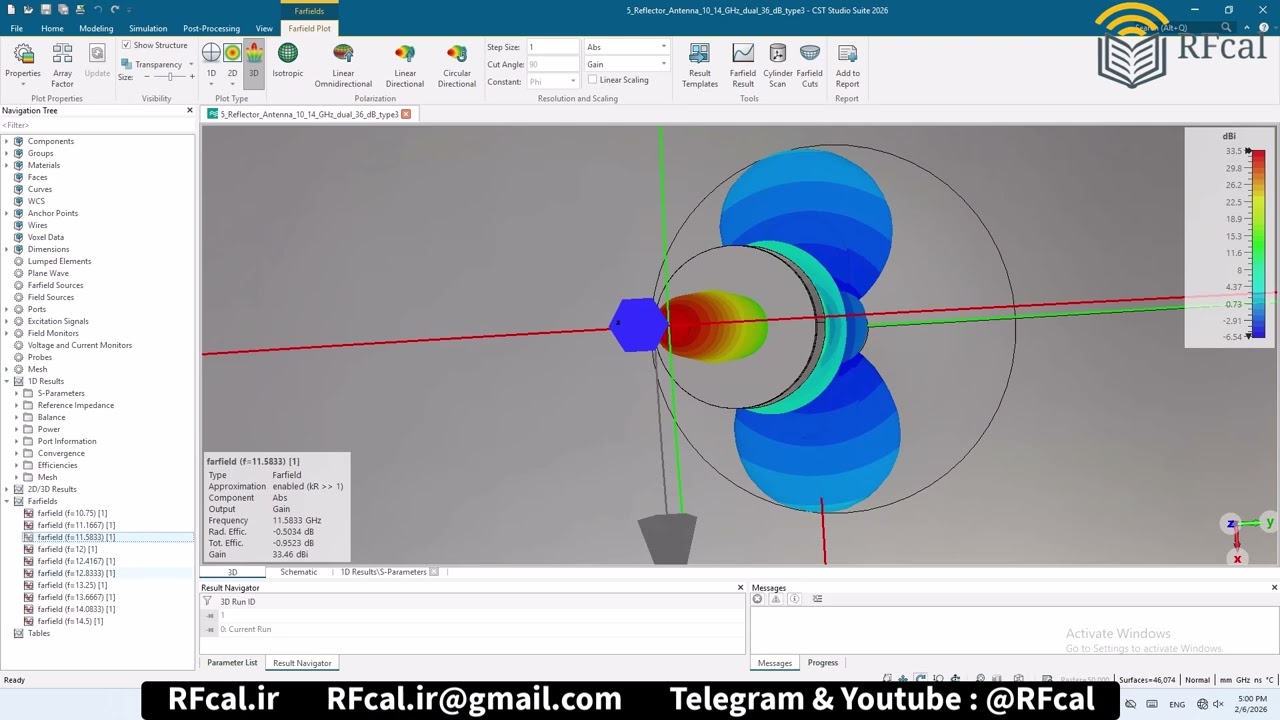Viewport: 1280px width, 720px height.
Task: Enable the Linear Scaling checkbox
Action: point(593,80)
